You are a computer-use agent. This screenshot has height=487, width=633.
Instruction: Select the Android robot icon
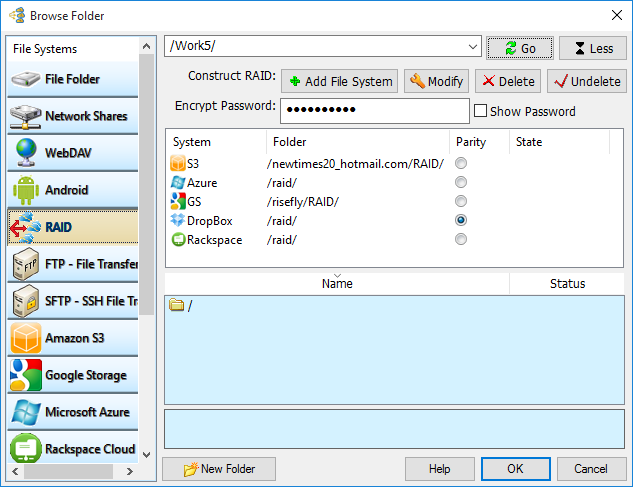pyautogui.click(x=26, y=190)
